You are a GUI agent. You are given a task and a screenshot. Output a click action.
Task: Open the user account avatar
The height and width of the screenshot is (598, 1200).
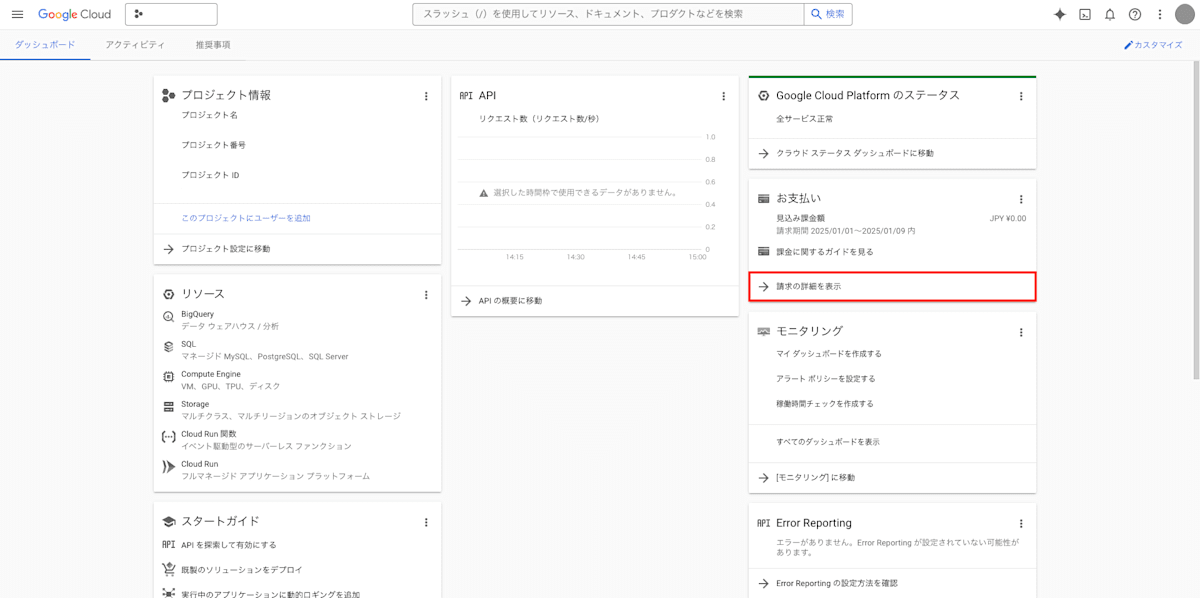(1184, 14)
